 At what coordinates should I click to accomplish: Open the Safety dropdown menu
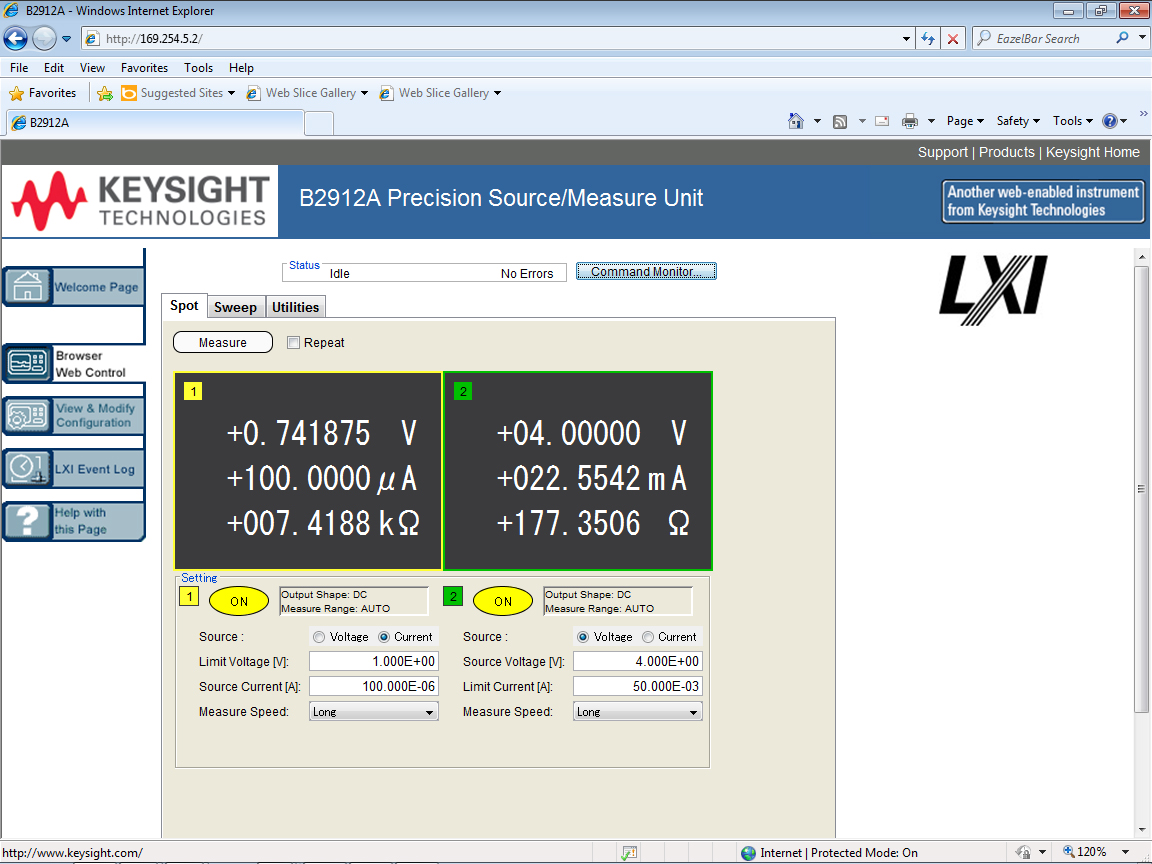[1018, 121]
